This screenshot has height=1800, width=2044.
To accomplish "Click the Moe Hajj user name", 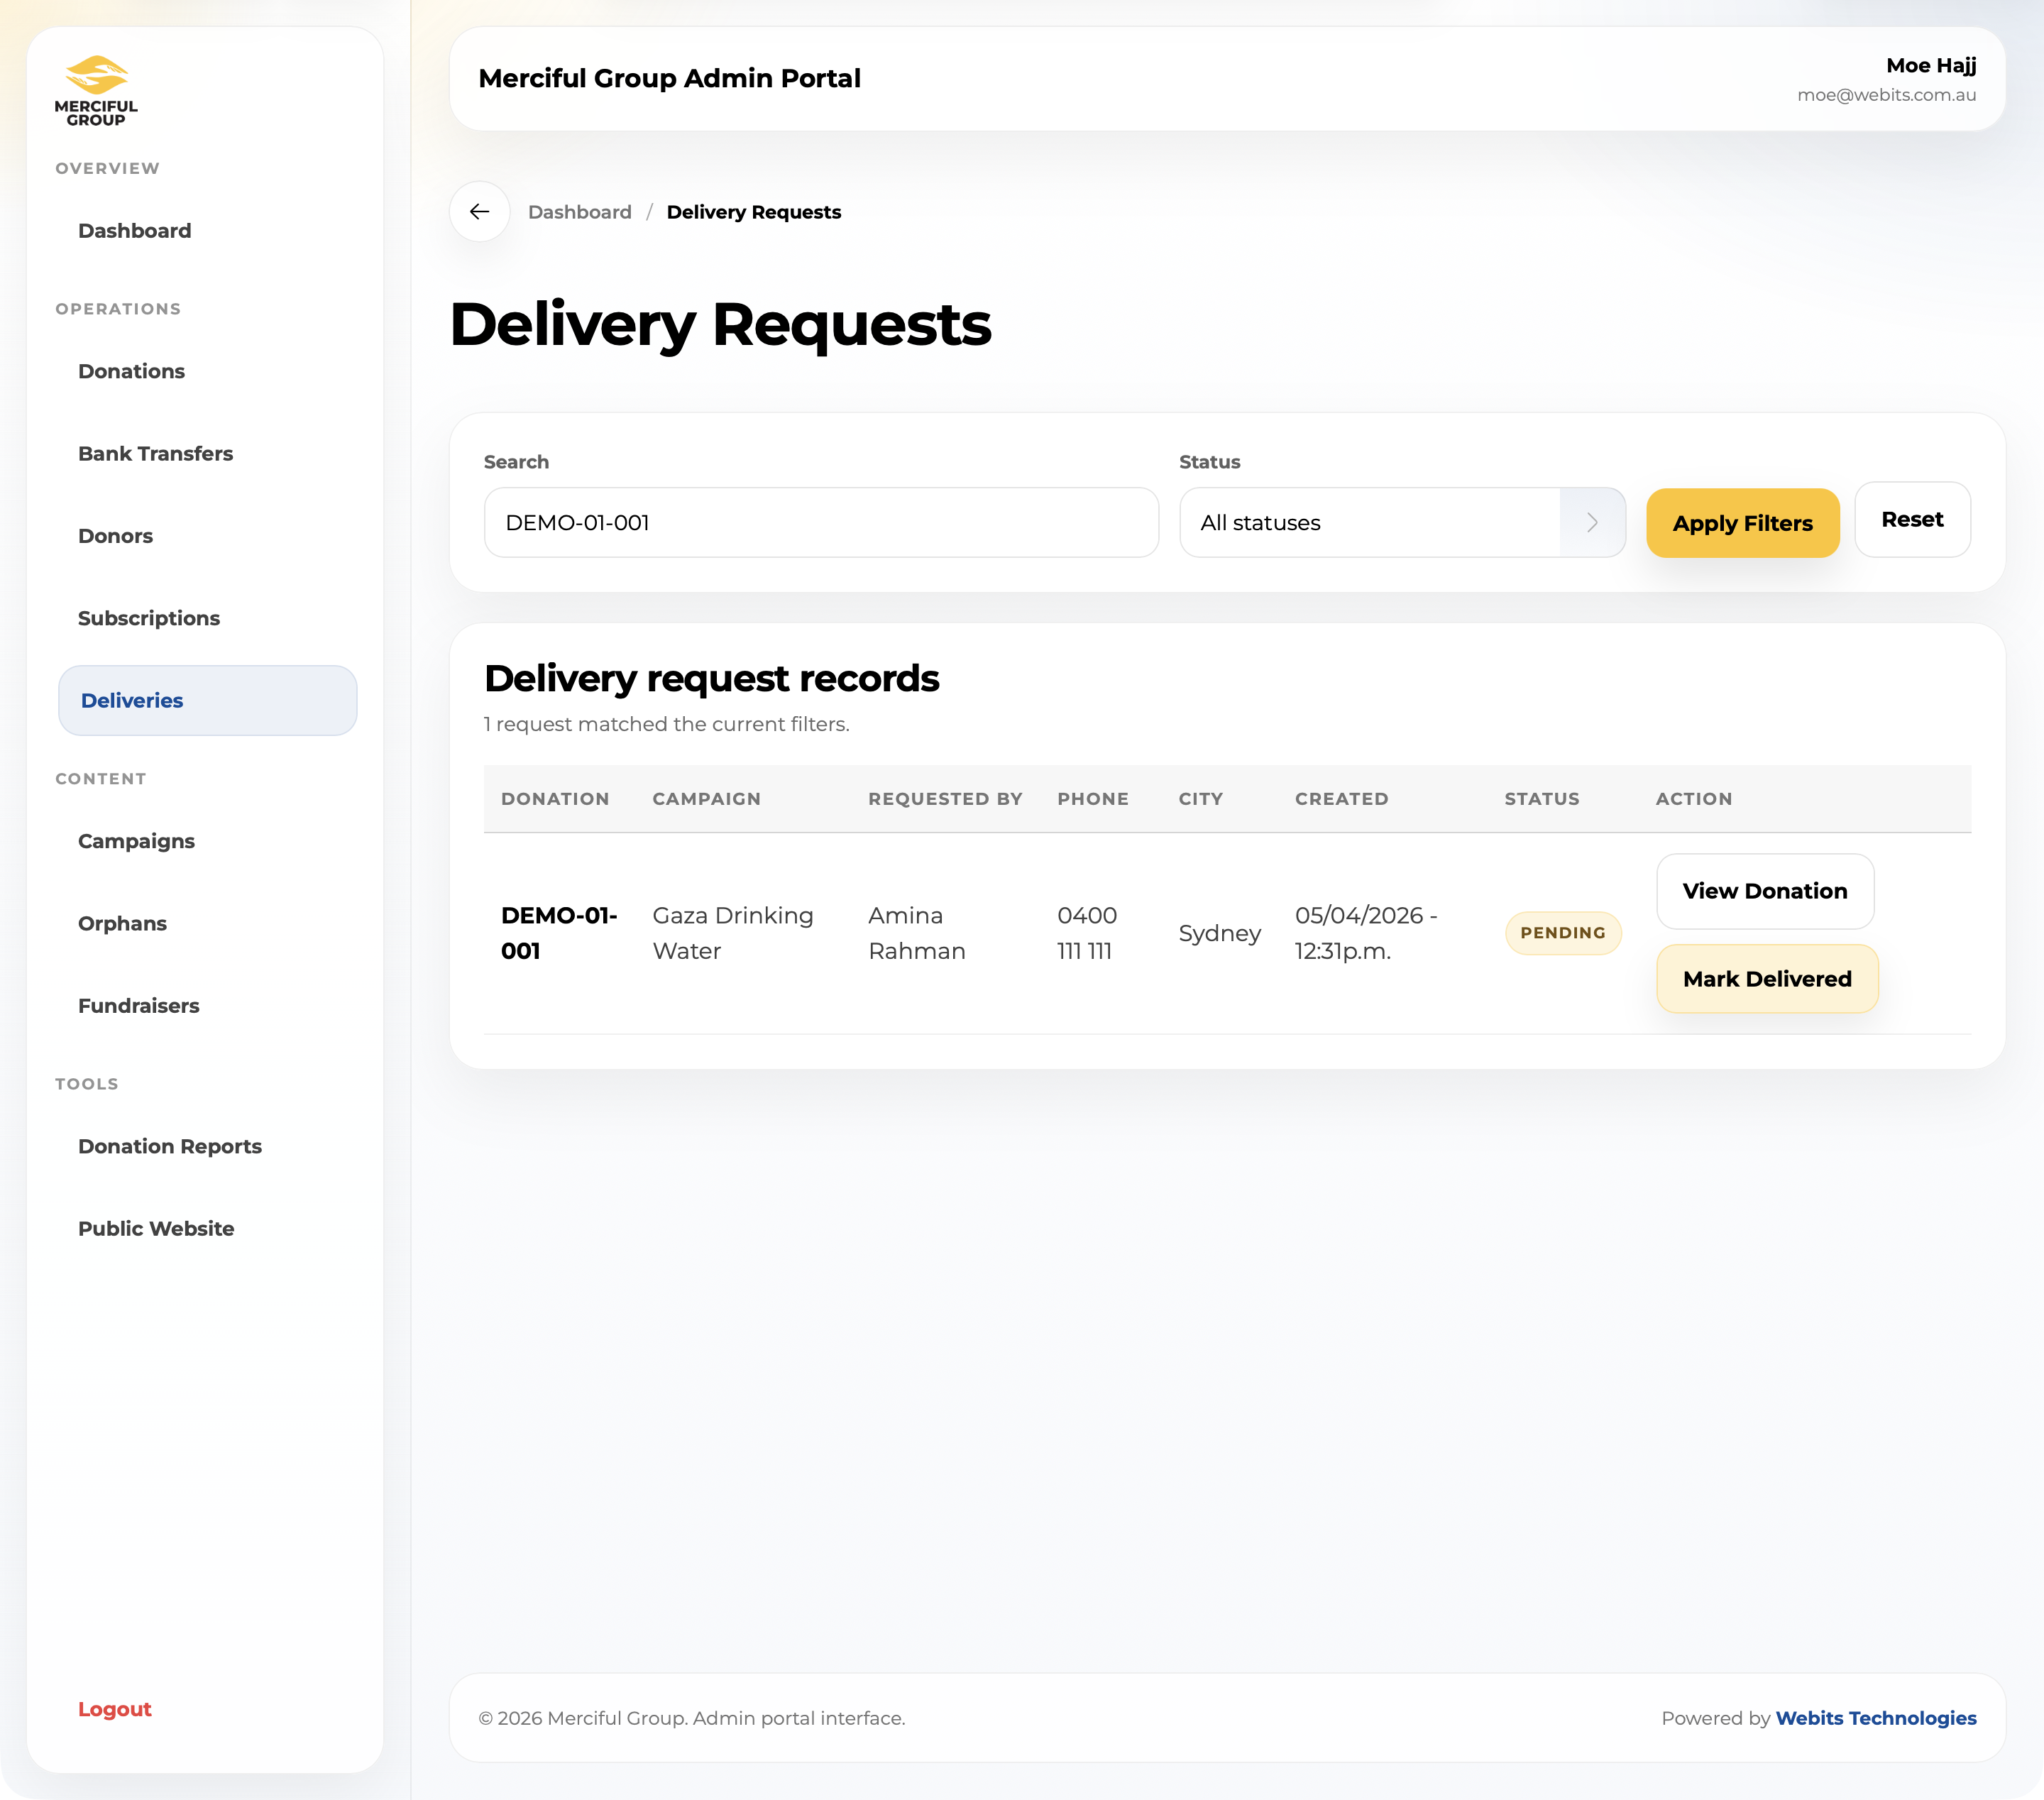I will click(x=1931, y=66).
